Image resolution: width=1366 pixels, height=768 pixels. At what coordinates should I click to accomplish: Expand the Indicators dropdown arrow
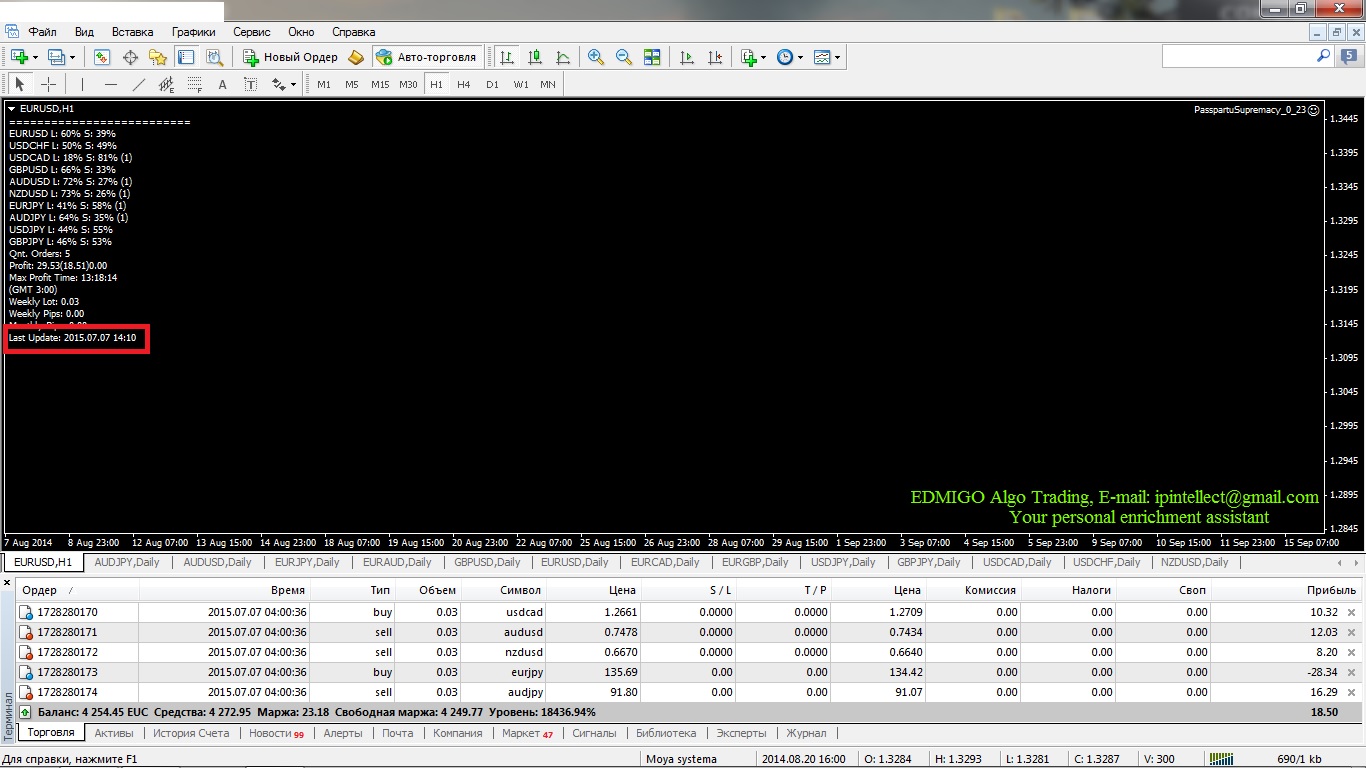[x=764, y=57]
